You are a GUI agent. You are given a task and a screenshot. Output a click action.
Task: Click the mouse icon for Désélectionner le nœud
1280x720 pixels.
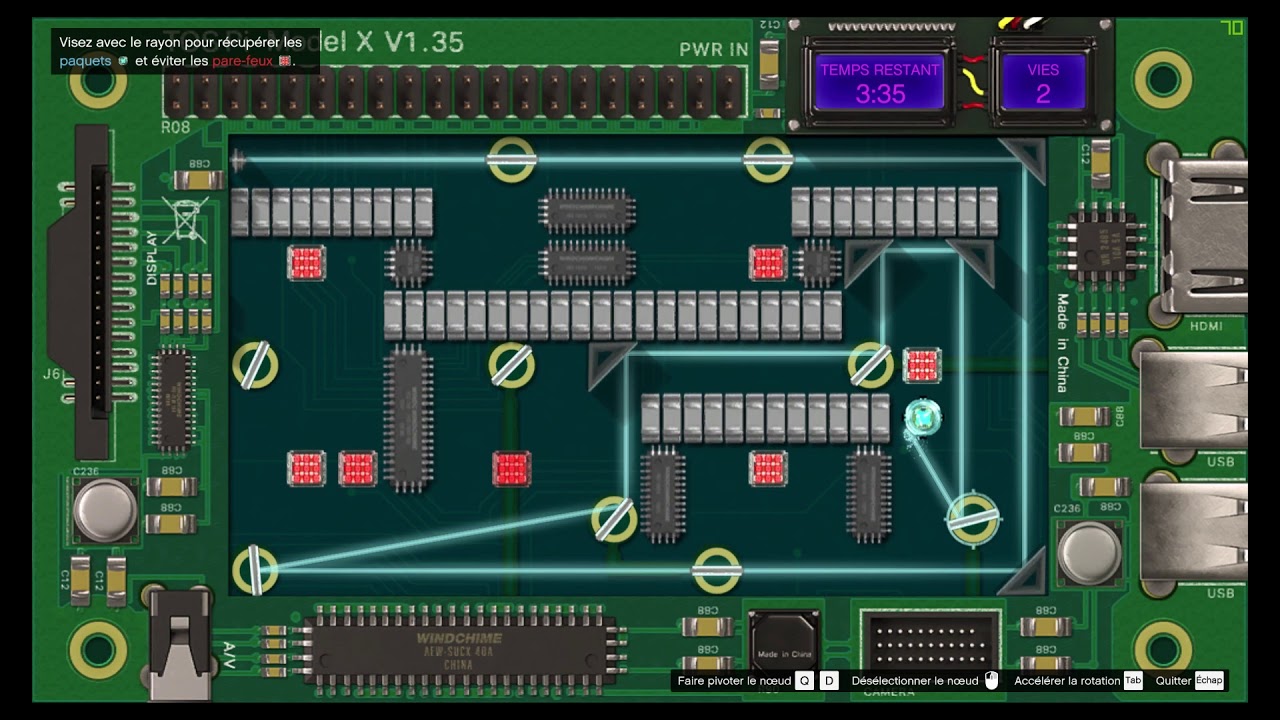point(992,681)
